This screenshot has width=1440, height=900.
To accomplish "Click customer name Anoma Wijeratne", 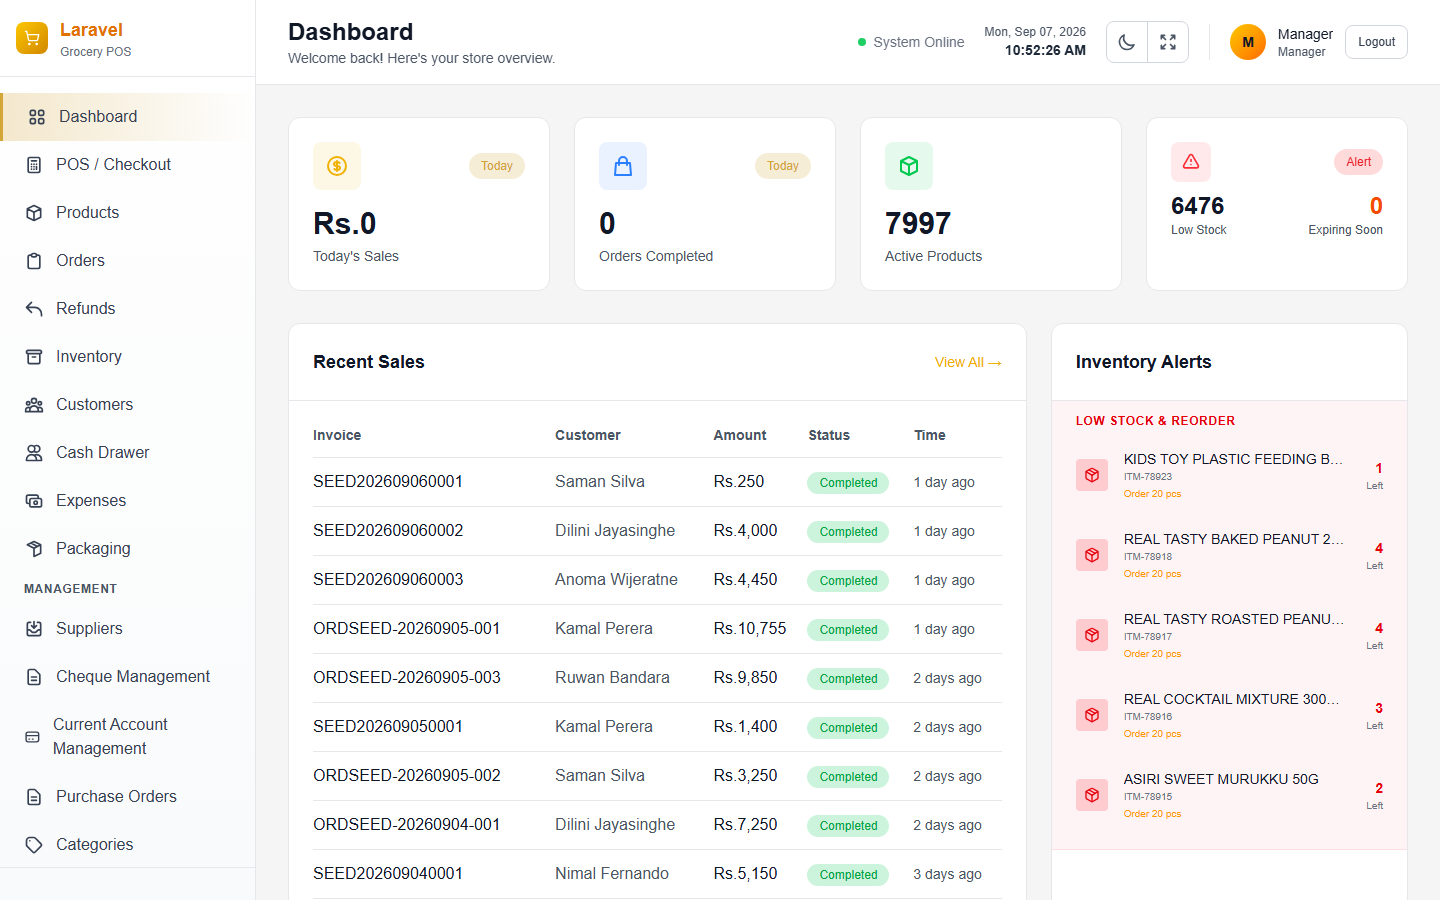I will click(616, 580).
